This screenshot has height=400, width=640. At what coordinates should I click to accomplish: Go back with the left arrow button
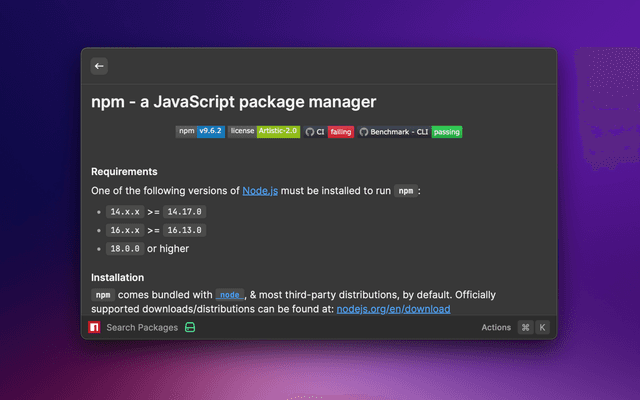tap(99, 66)
